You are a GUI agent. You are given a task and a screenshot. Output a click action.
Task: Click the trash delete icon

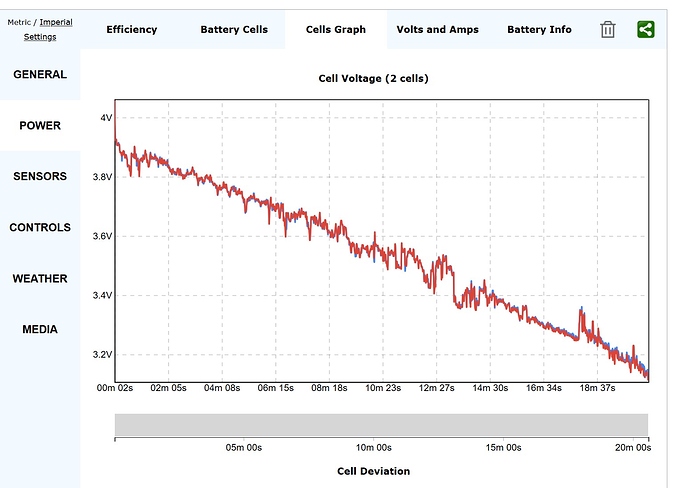click(607, 29)
